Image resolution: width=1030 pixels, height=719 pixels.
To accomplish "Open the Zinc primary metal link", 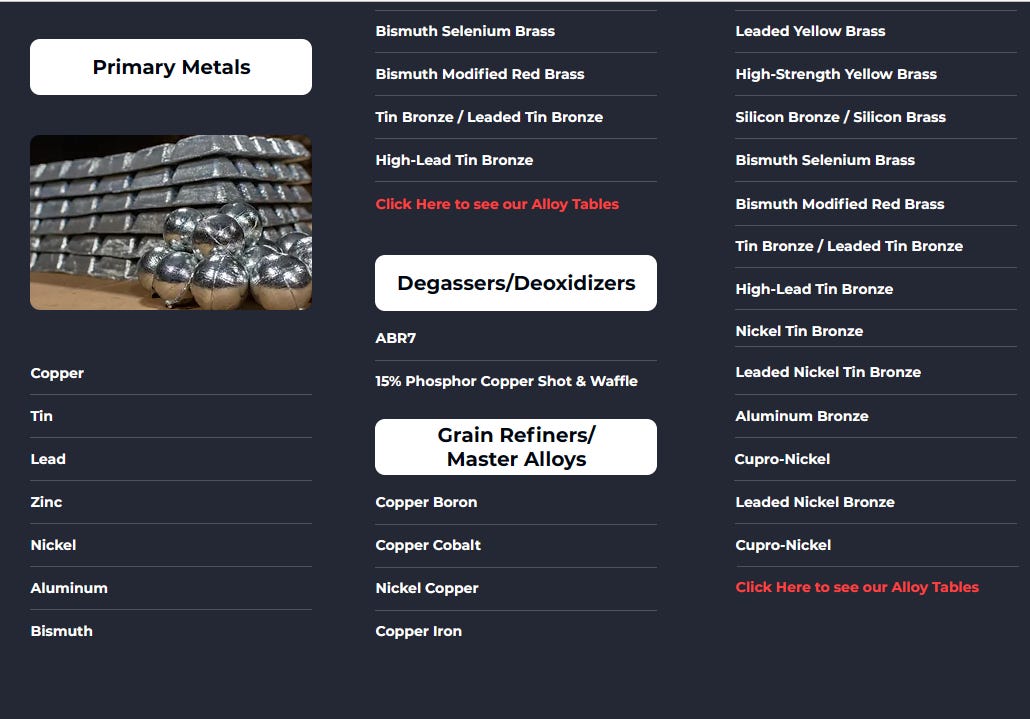I will [x=46, y=502].
